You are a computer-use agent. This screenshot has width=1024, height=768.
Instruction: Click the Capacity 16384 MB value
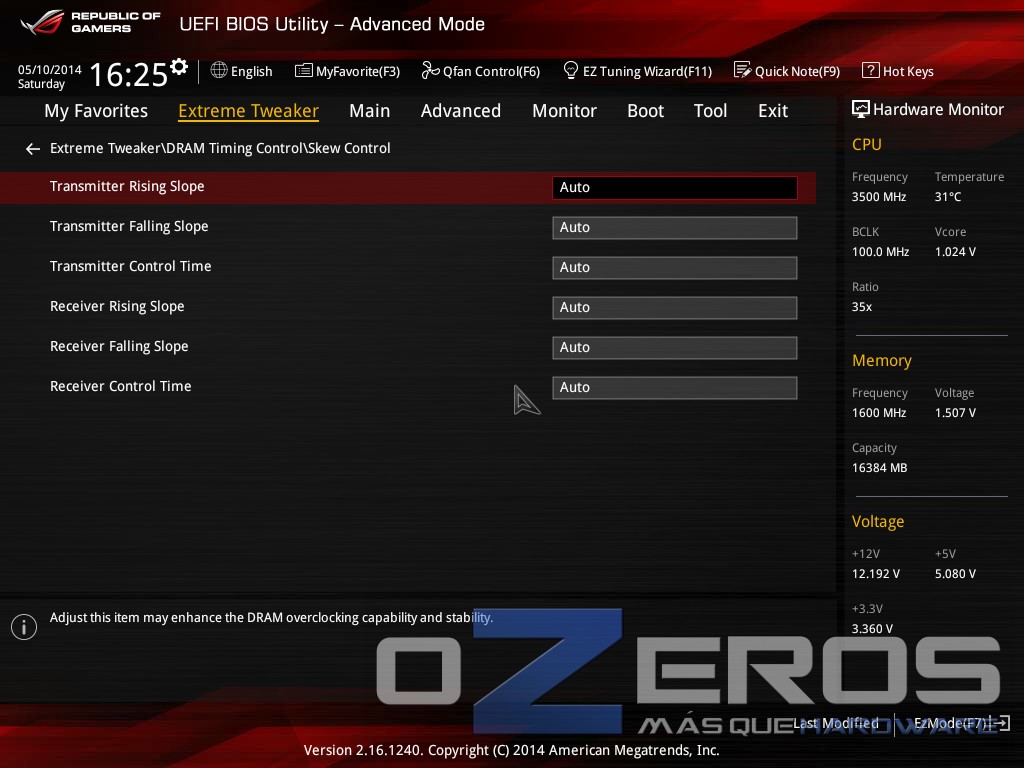[880, 468]
